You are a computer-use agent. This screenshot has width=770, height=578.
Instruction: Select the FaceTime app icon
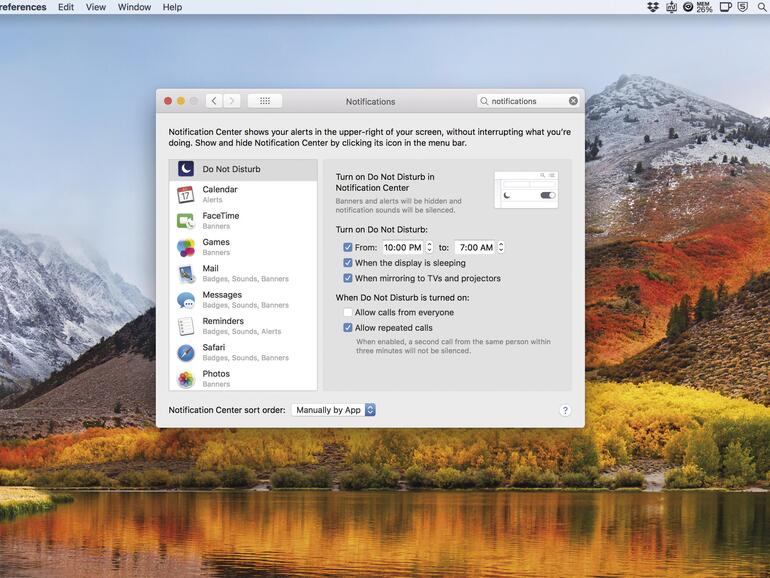coord(186,221)
